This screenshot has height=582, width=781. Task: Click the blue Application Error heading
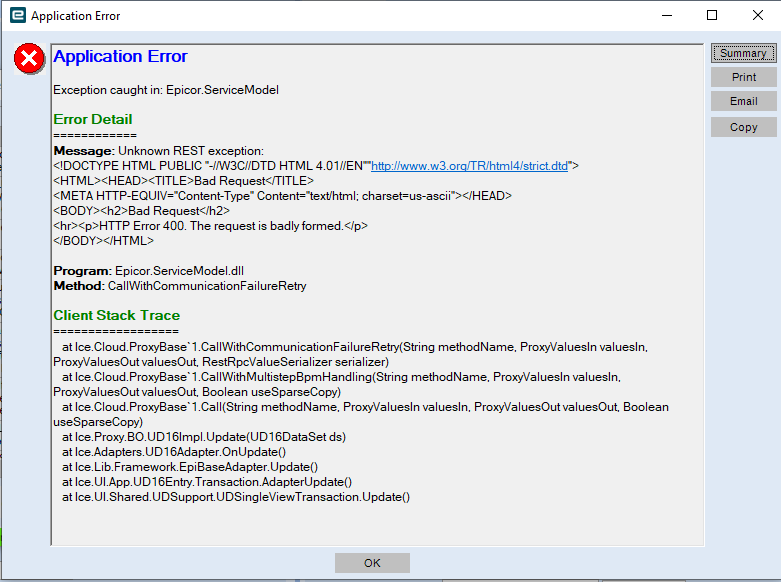[x=120, y=56]
